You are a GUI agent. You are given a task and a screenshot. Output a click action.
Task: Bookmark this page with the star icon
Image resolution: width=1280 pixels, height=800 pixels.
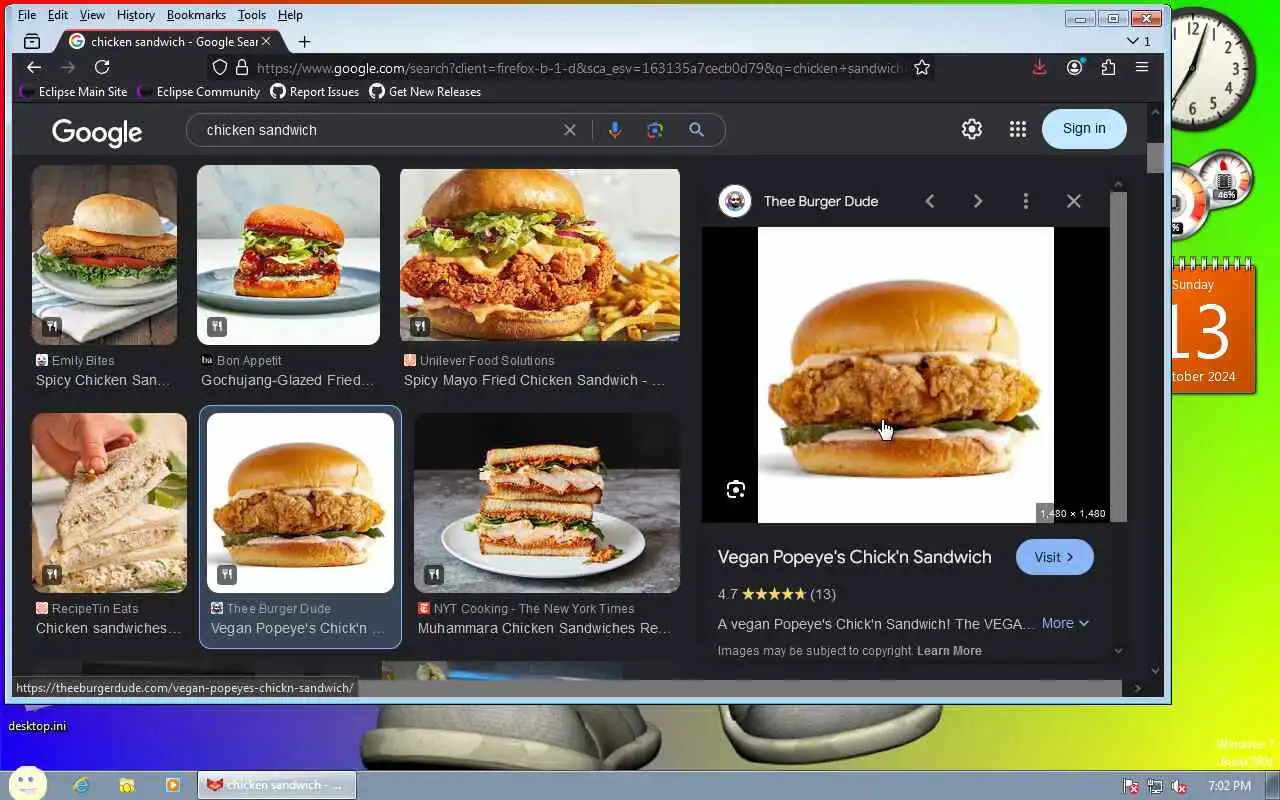point(922,67)
